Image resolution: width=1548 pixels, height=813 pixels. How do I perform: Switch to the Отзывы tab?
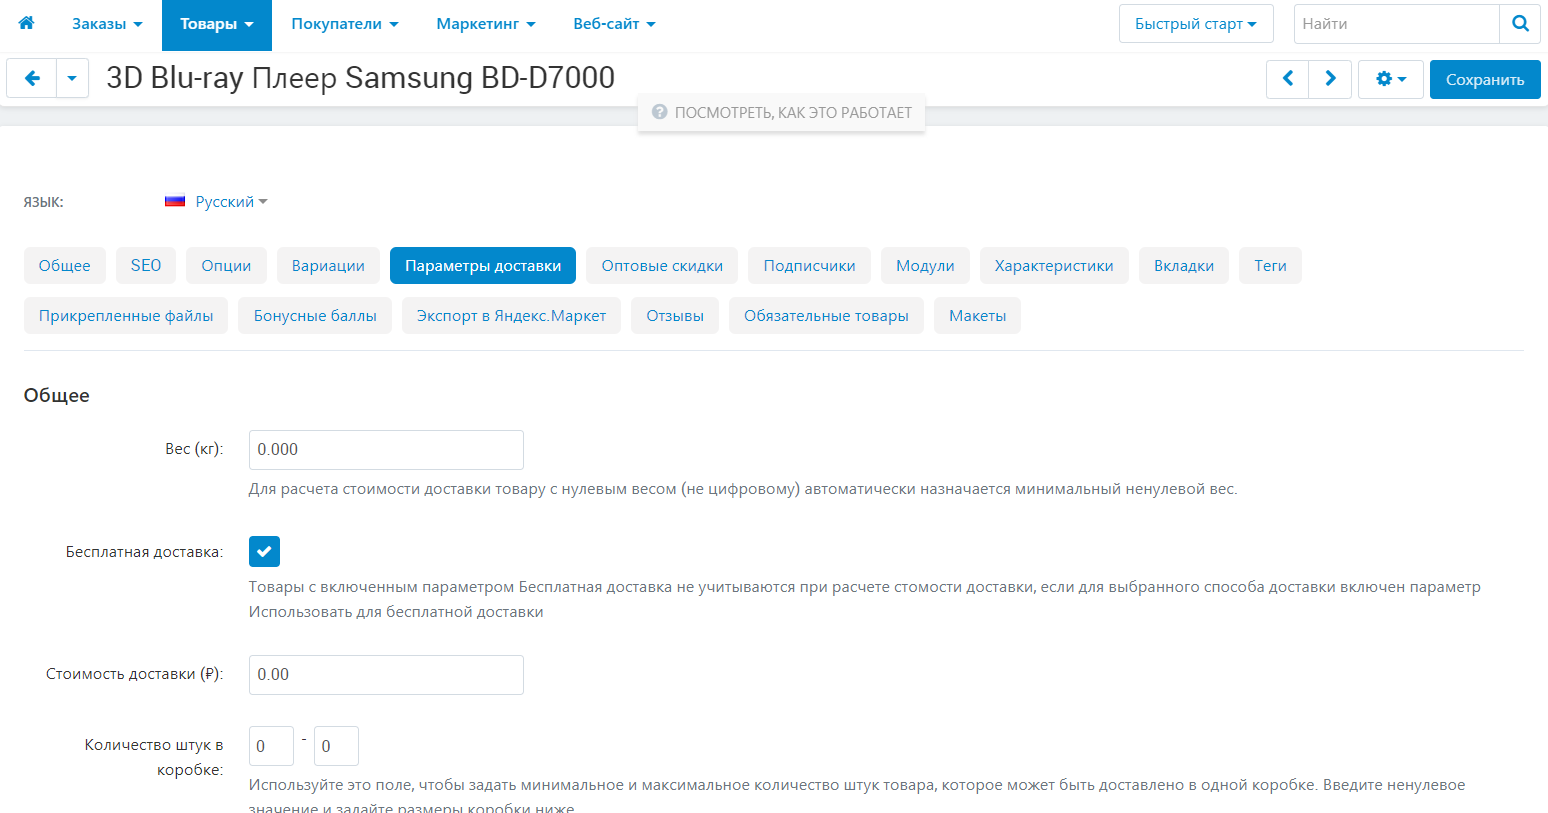tap(675, 315)
